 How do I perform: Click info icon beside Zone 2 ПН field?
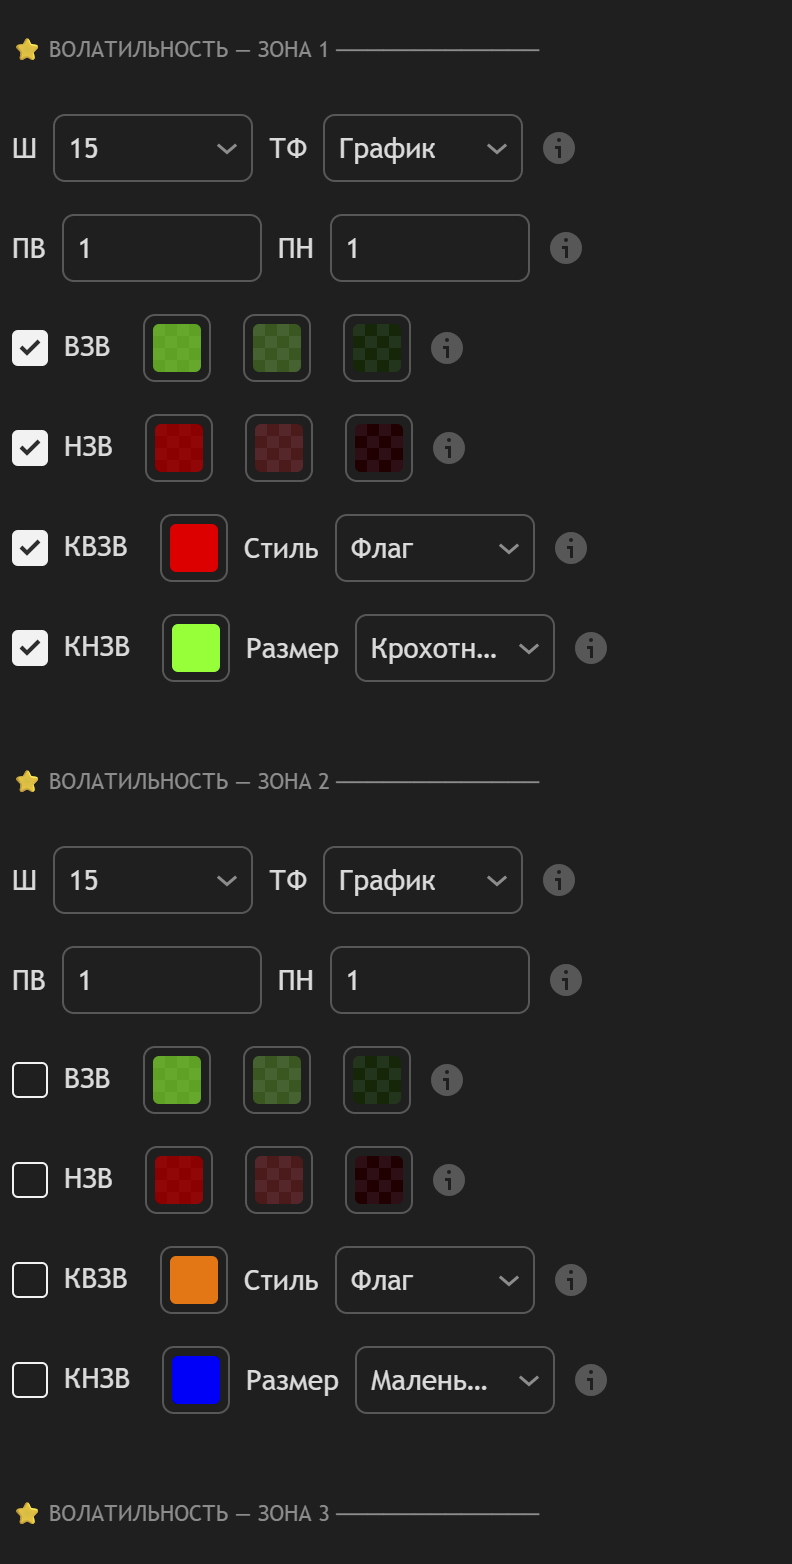pyautogui.click(x=566, y=980)
